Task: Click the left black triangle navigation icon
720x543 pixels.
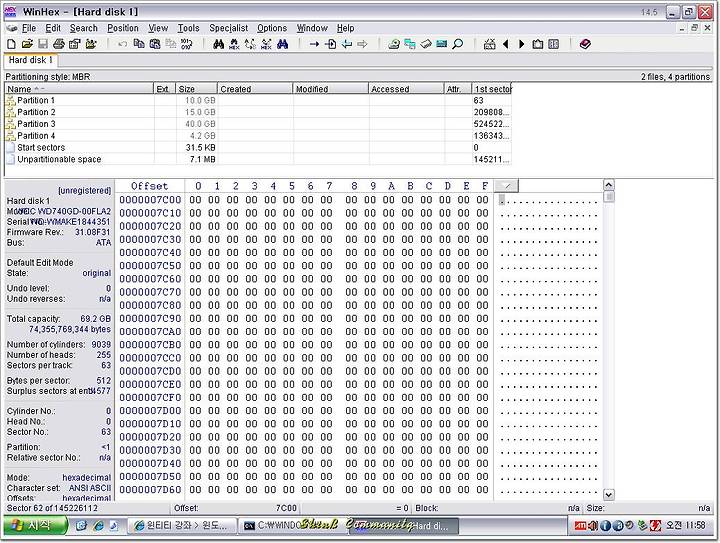Action: [x=506, y=44]
